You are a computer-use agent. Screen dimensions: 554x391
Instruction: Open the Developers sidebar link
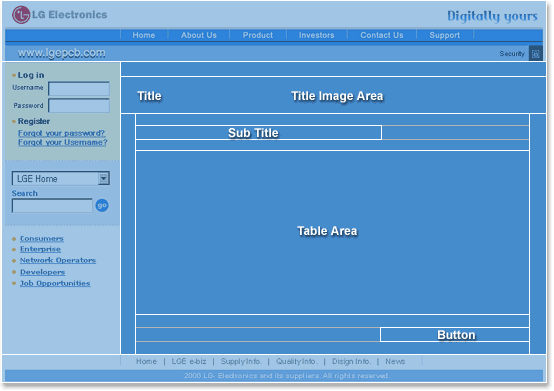(x=42, y=272)
